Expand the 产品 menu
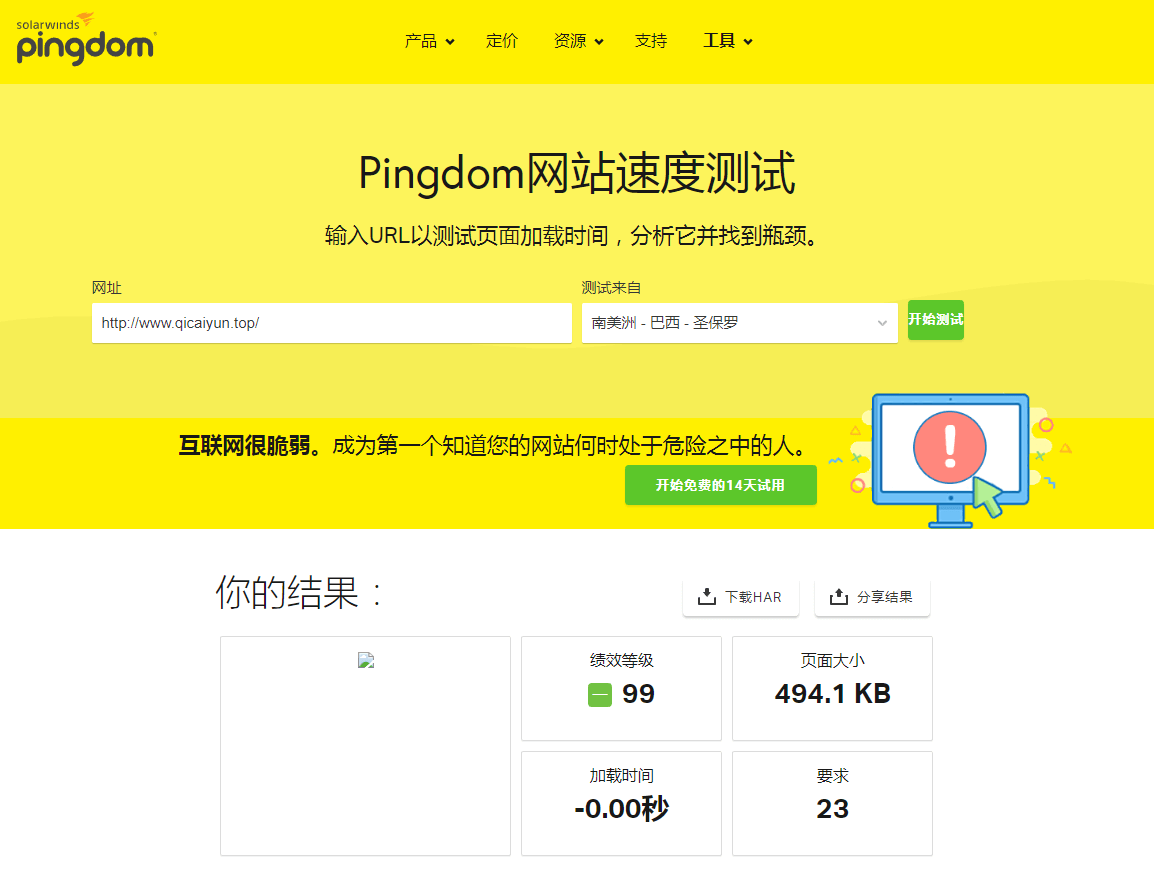This screenshot has height=869, width=1154. [x=429, y=41]
